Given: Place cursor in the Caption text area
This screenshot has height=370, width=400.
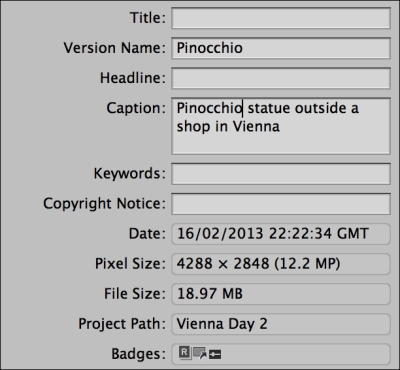Looking at the screenshot, I should (x=281, y=126).
